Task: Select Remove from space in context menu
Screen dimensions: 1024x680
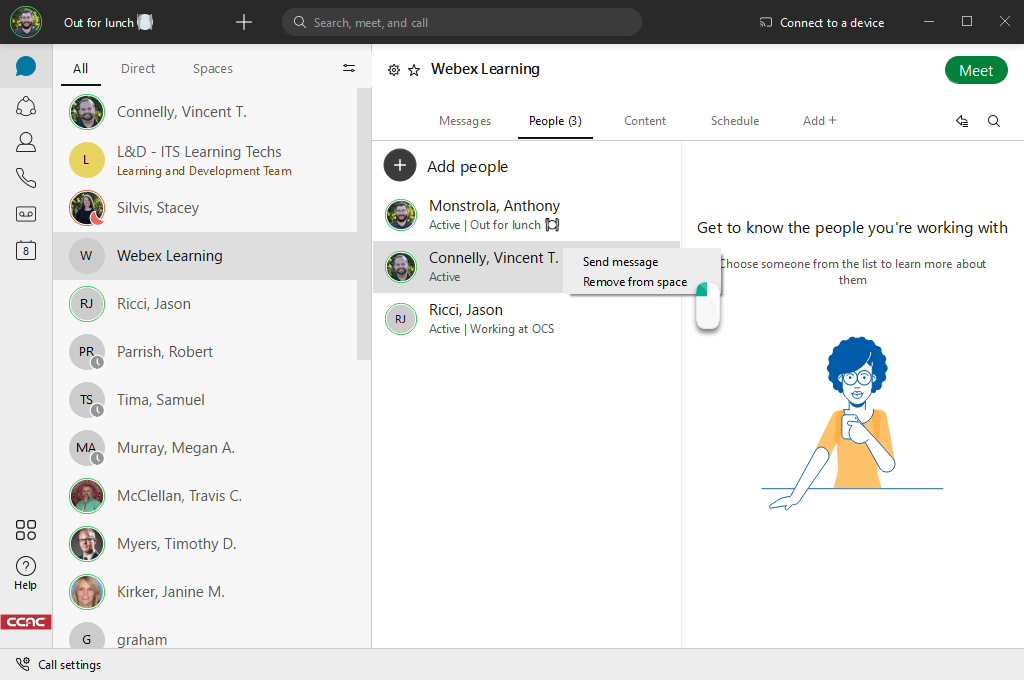Action: click(x=633, y=282)
